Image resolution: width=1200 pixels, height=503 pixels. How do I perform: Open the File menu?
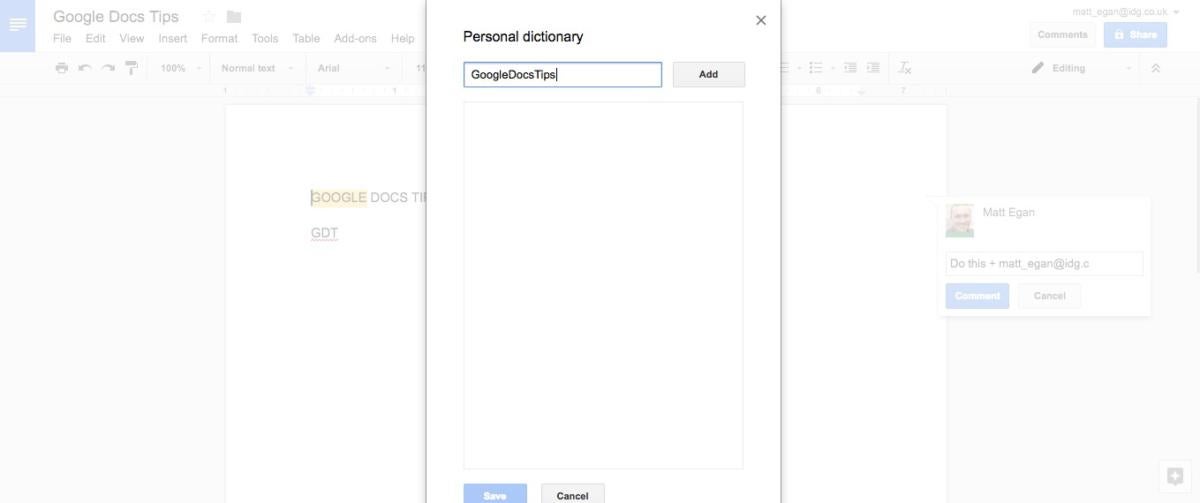tap(62, 38)
